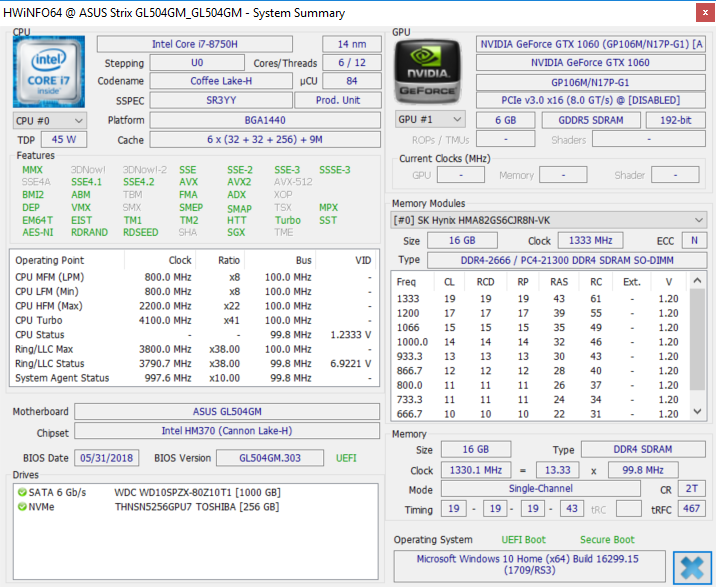Click the cache 6 x (32 + 32 + 256) + 9M field
Viewport: 716px width, 587px height.
(265, 139)
